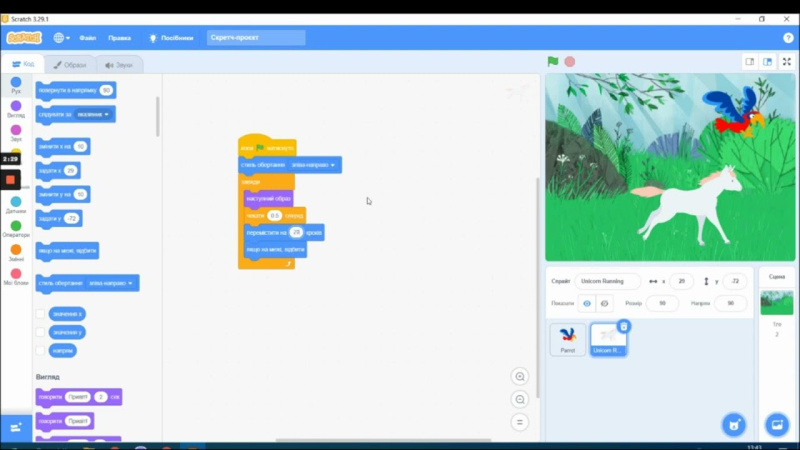Tick the 'значення y' reporter checkbox
800x450 pixels.
point(41,332)
